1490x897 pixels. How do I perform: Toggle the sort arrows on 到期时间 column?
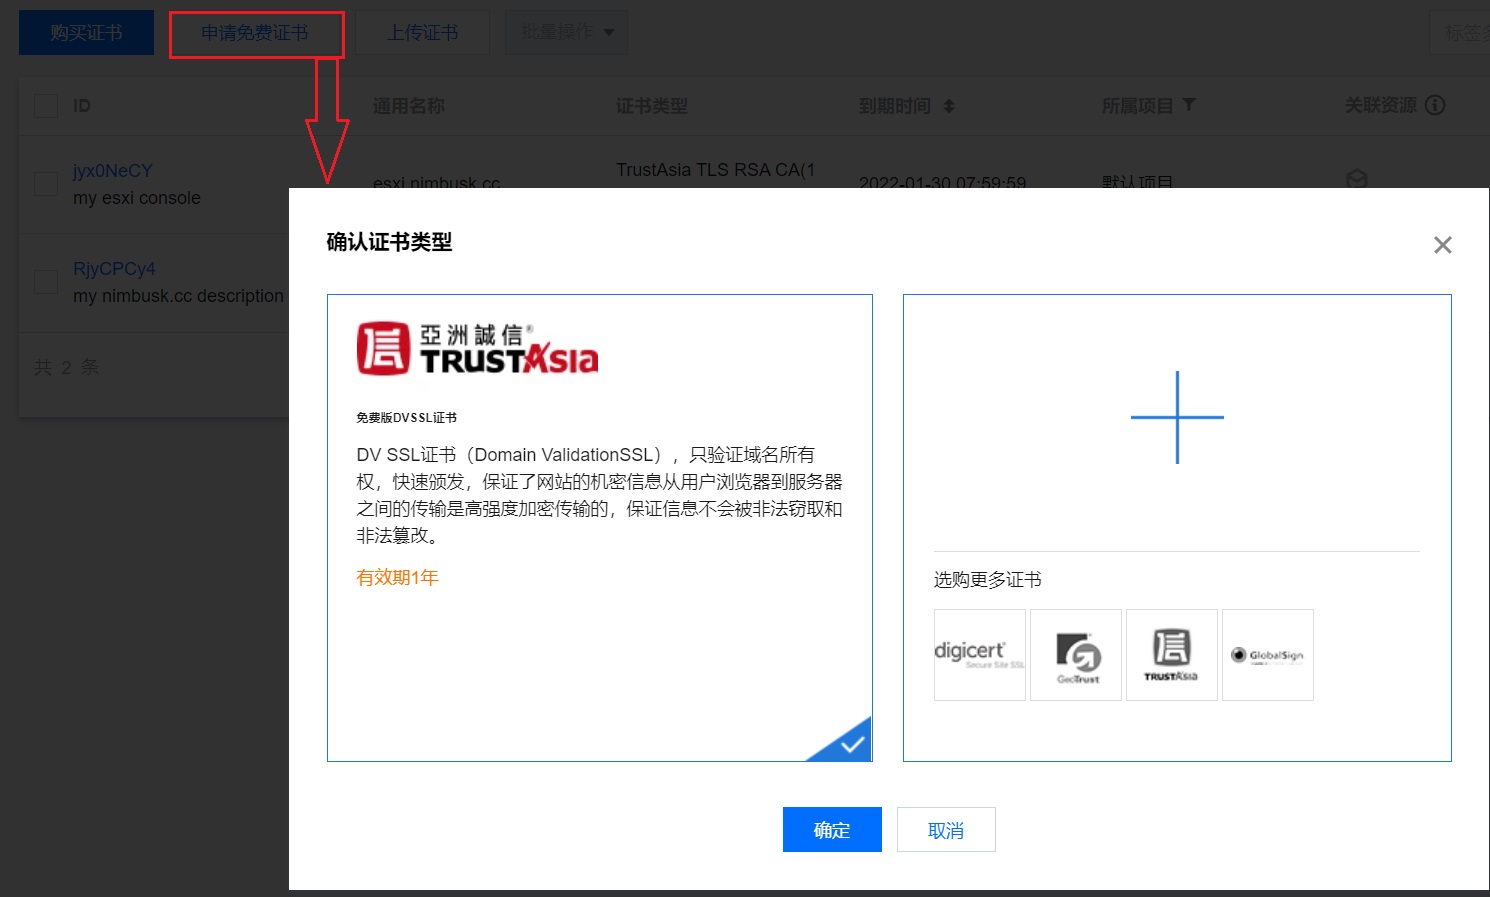click(950, 104)
